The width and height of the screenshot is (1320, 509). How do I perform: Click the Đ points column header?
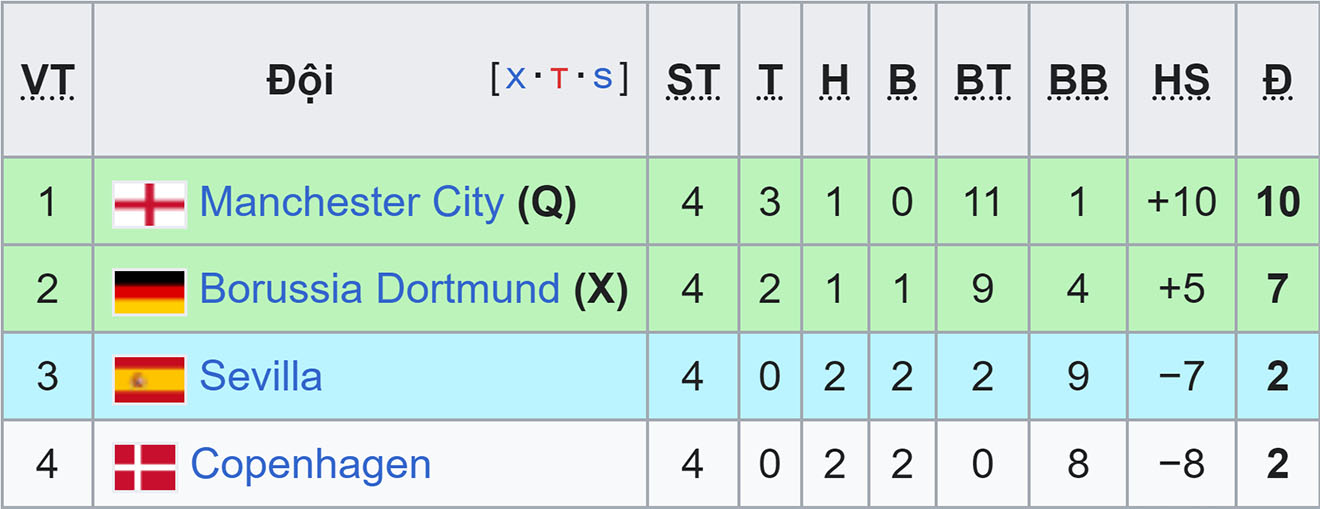pos(1277,81)
